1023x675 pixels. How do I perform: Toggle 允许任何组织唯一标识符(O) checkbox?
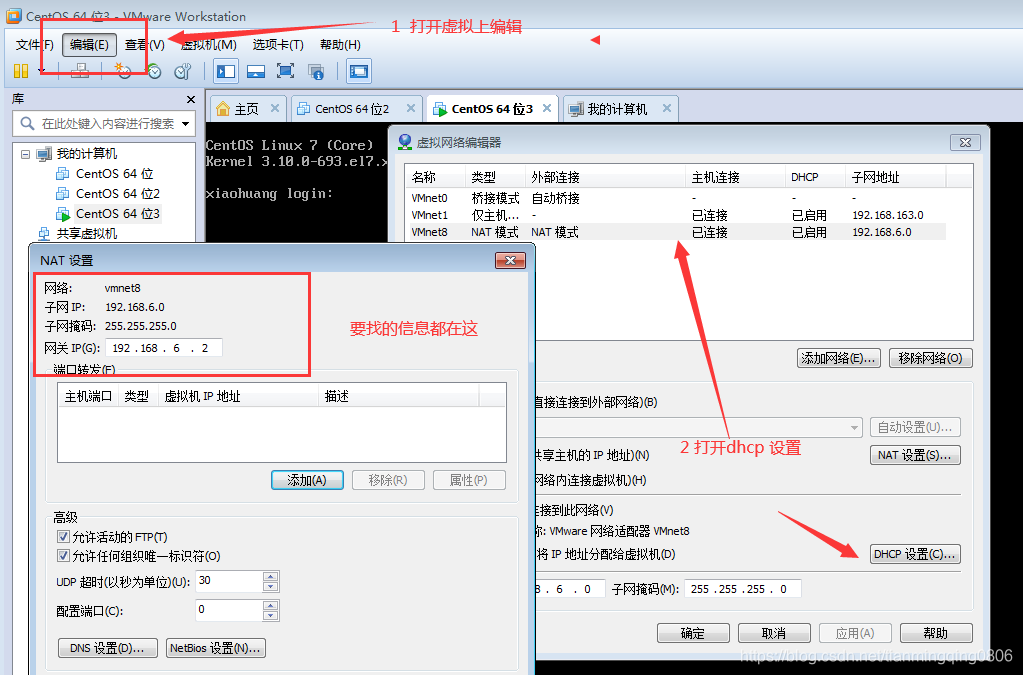pyautogui.click(x=63, y=556)
